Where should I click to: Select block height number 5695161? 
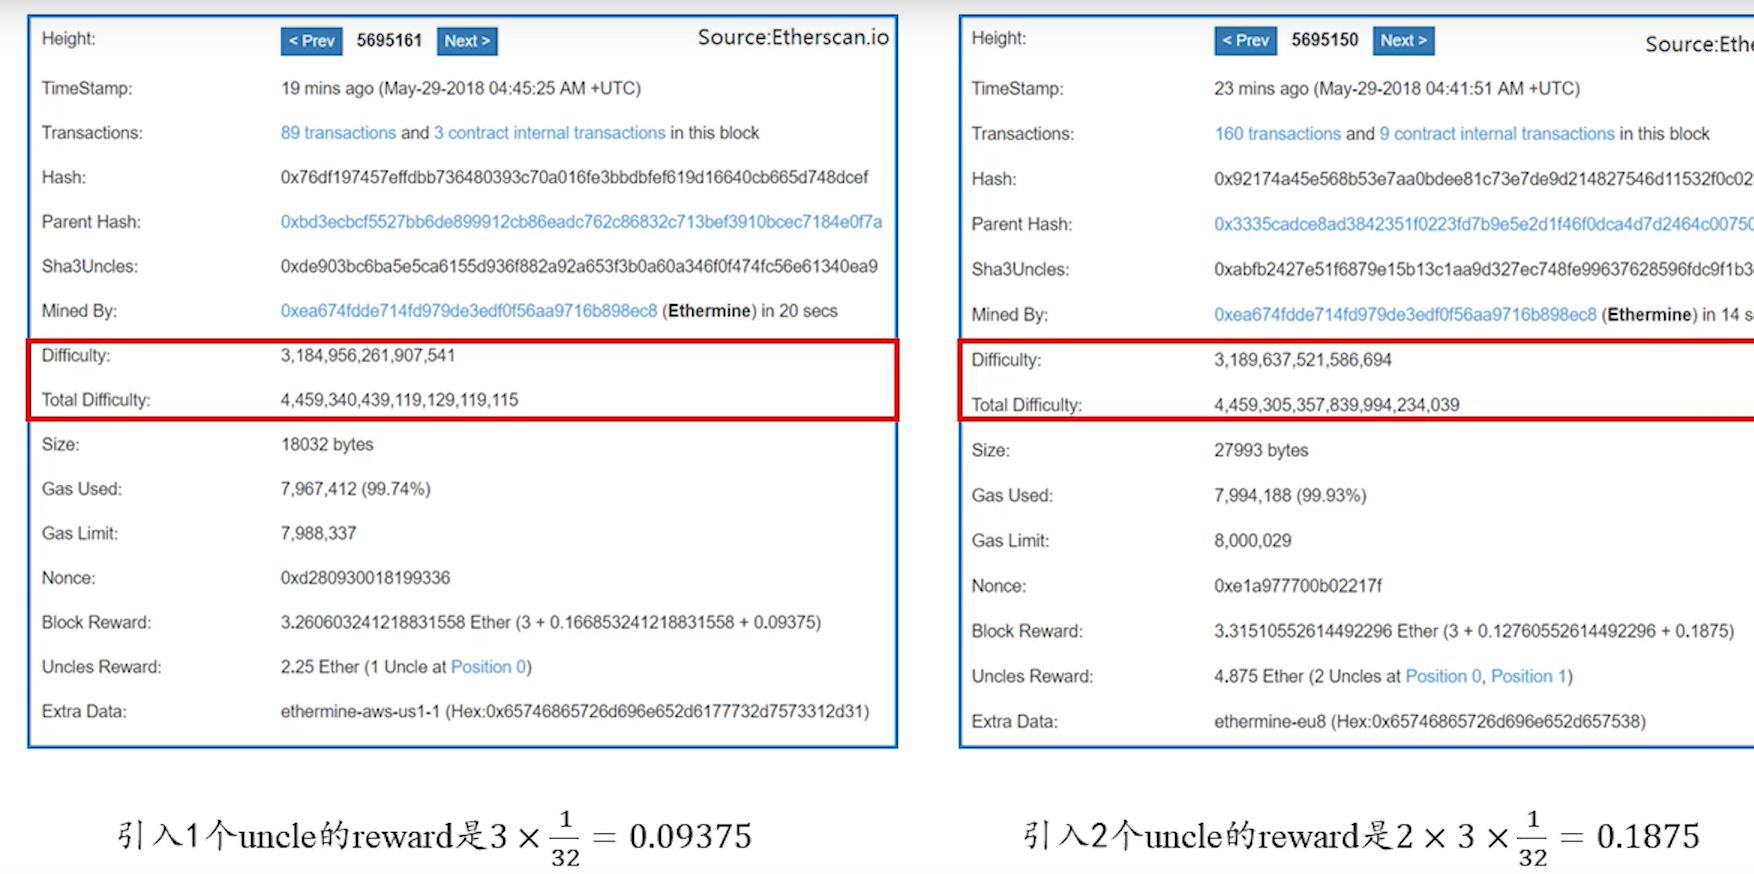click(x=389, y=41)
